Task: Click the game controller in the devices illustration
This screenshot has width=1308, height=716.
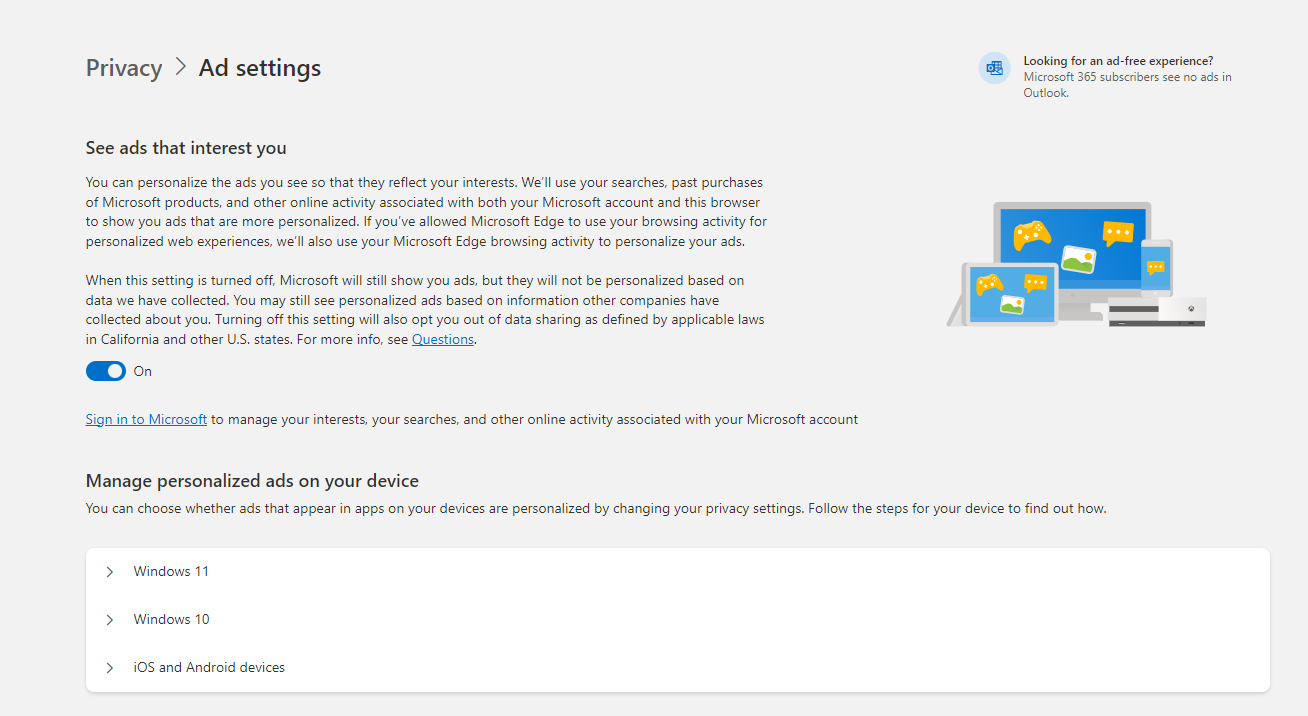Action: click(x=1032, y=237)
